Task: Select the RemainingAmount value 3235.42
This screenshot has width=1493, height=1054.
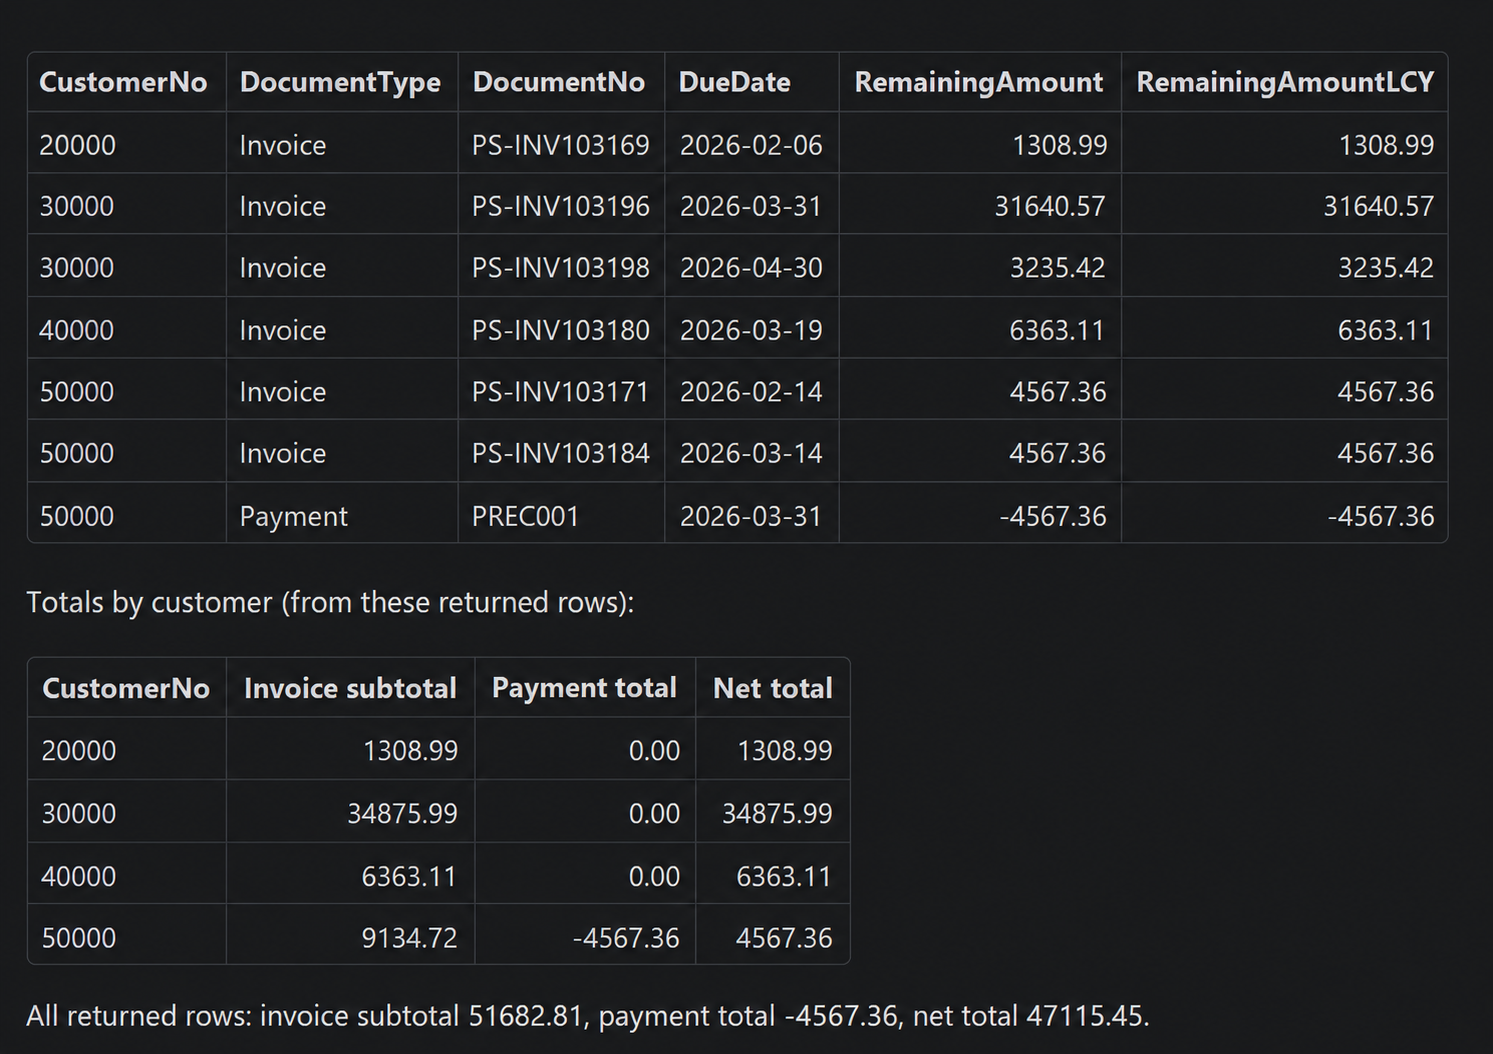Action: click(1057, 268)
